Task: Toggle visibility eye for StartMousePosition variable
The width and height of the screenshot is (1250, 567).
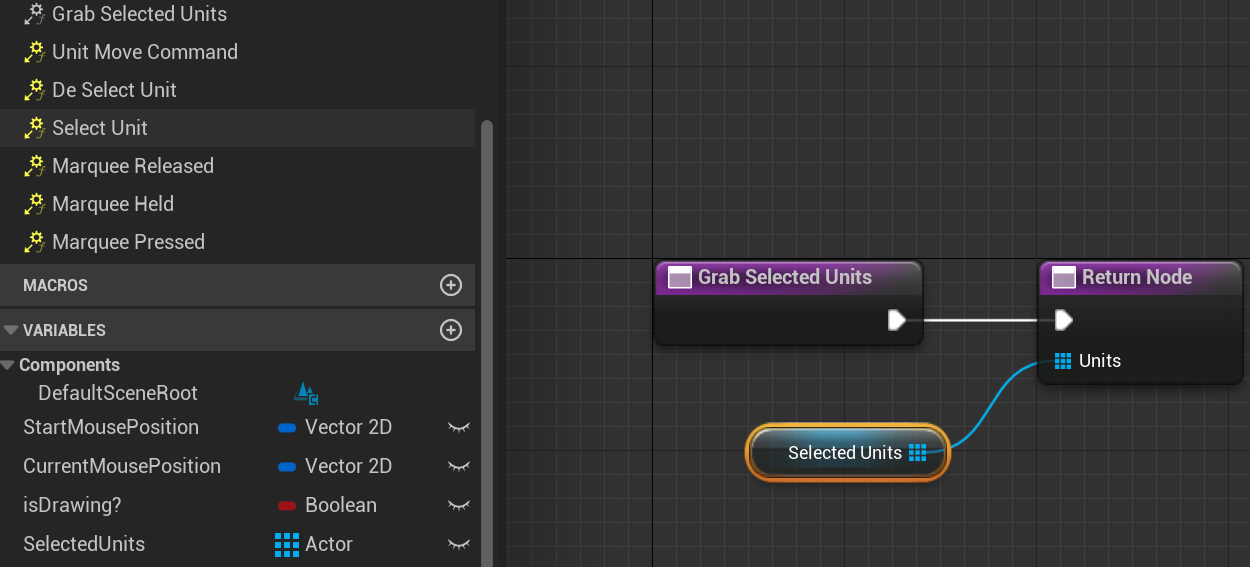Action: [459, 428]
